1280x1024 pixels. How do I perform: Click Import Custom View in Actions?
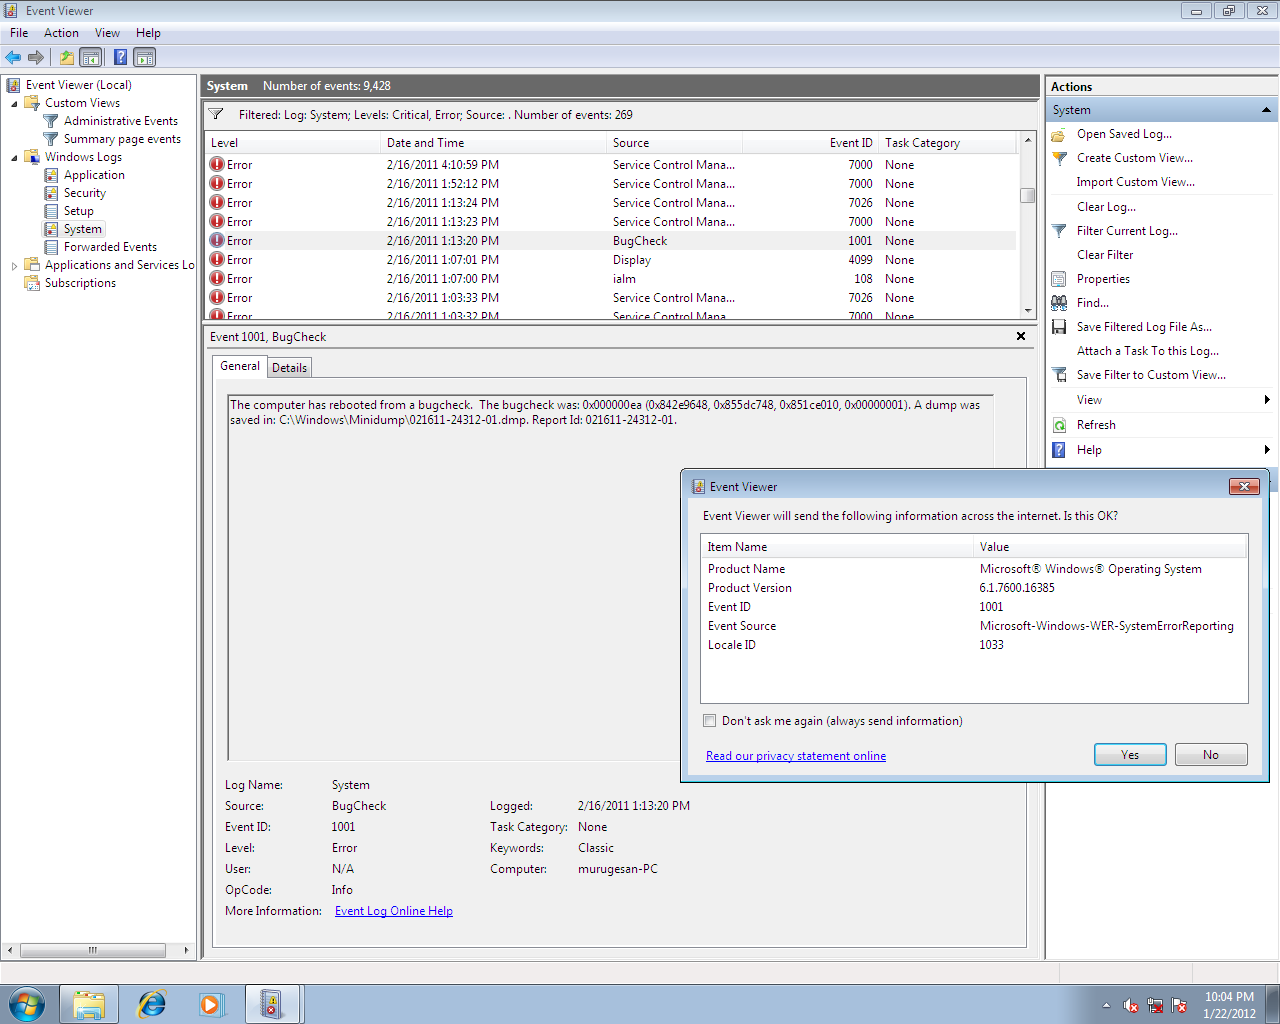tap(1136, 182)
